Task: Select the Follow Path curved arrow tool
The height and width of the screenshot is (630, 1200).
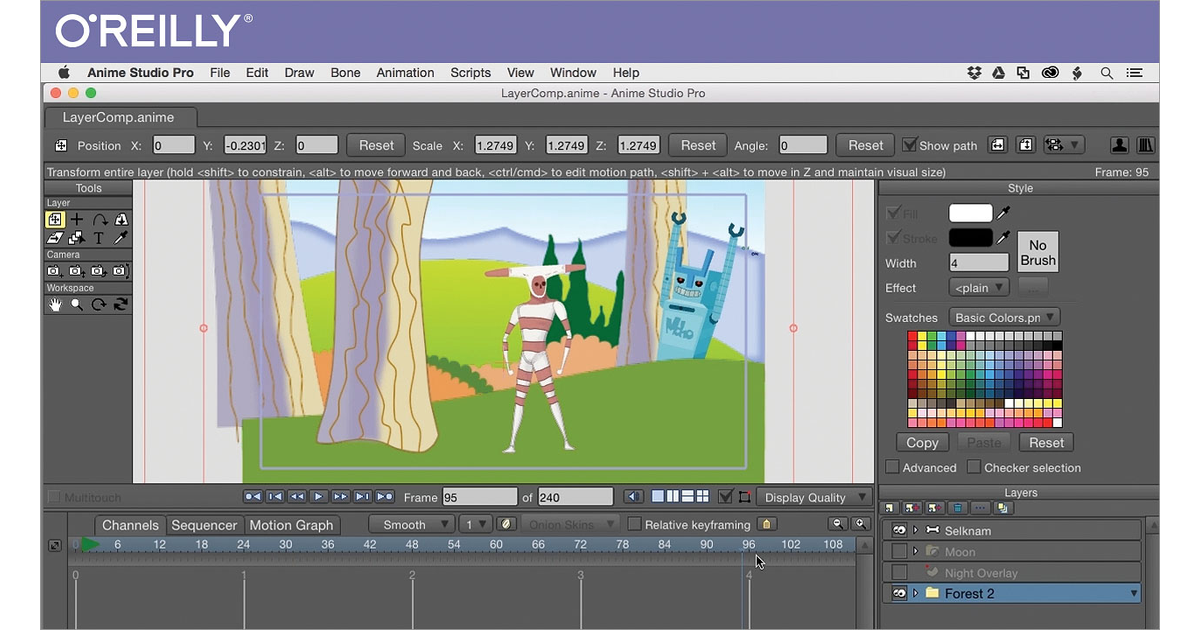Action: [99, 219]
